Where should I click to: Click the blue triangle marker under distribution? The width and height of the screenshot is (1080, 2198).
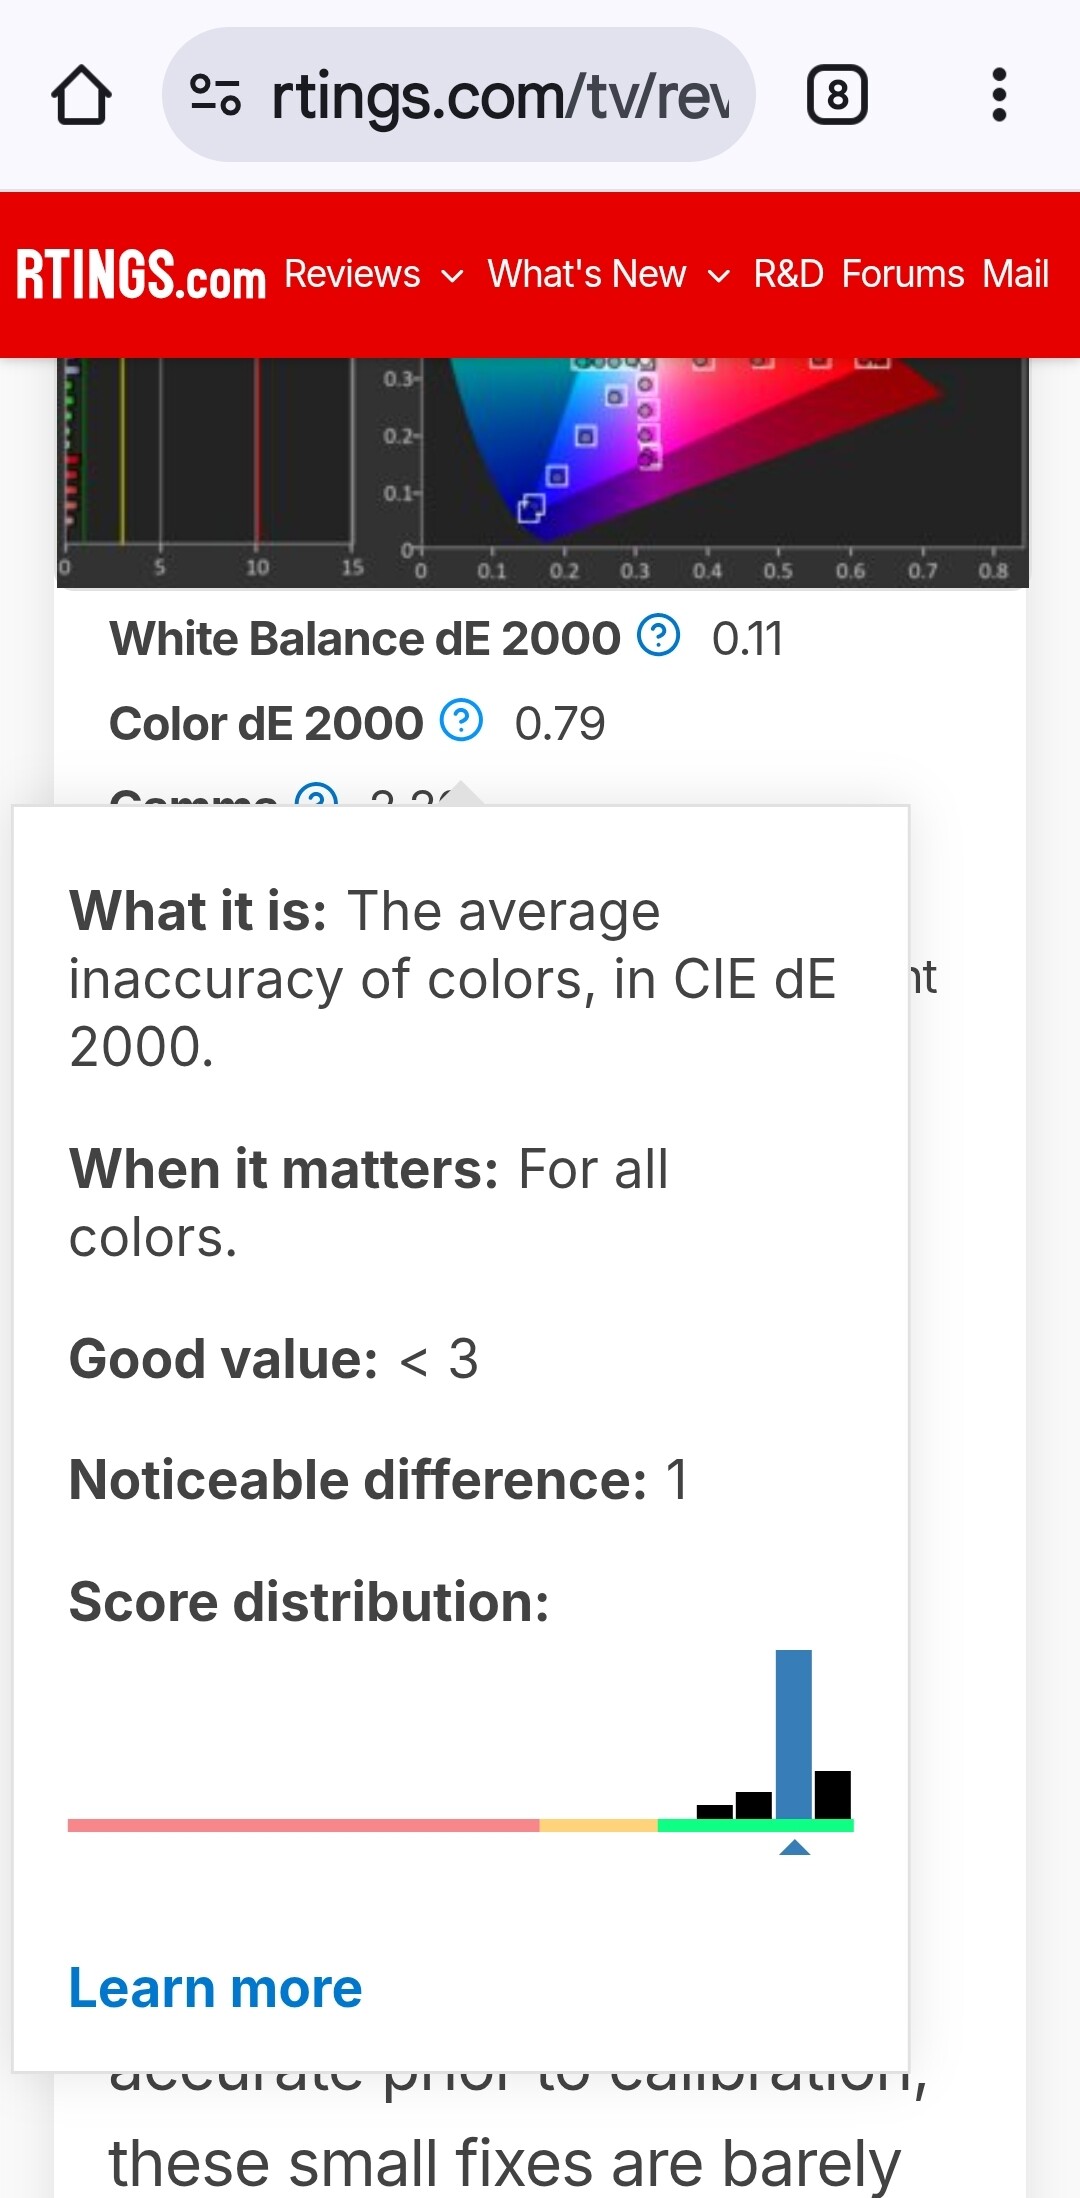pyautogui.click(x=794, y=1848)
